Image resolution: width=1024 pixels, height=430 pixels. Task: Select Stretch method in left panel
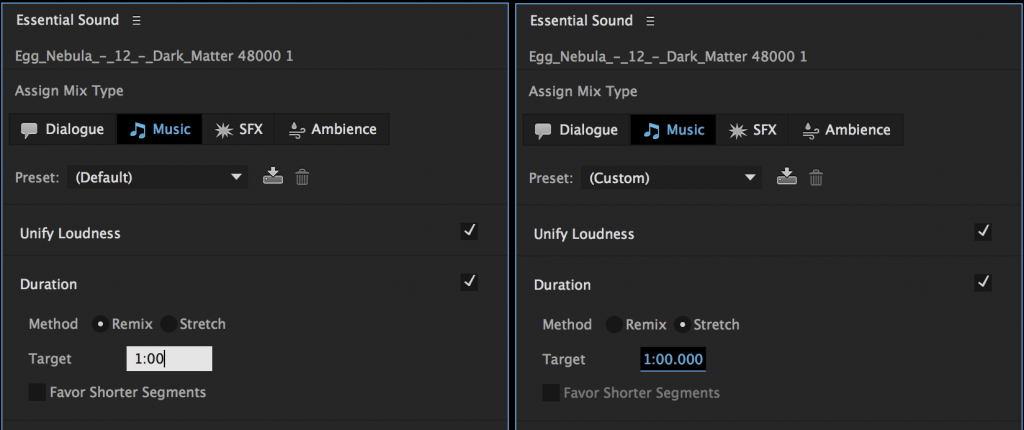168,324
